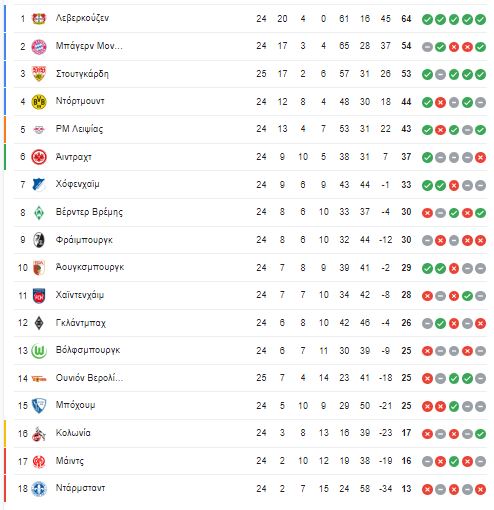Screen dimensions: 494x510
Task: Click the Eintracht Frankfurt eagle crest
Action: pyautogui.click(x=39, y=157)
